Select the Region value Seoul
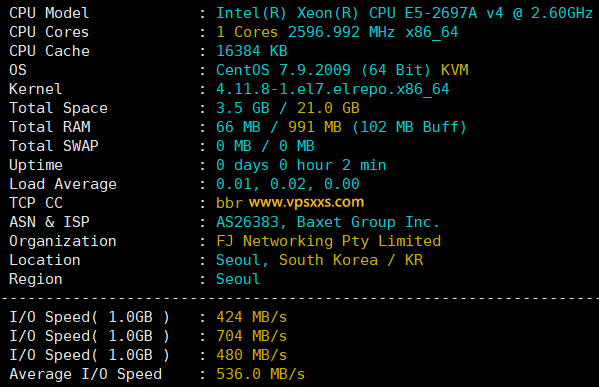Screen dimensions: 599x387 [238, 279]
